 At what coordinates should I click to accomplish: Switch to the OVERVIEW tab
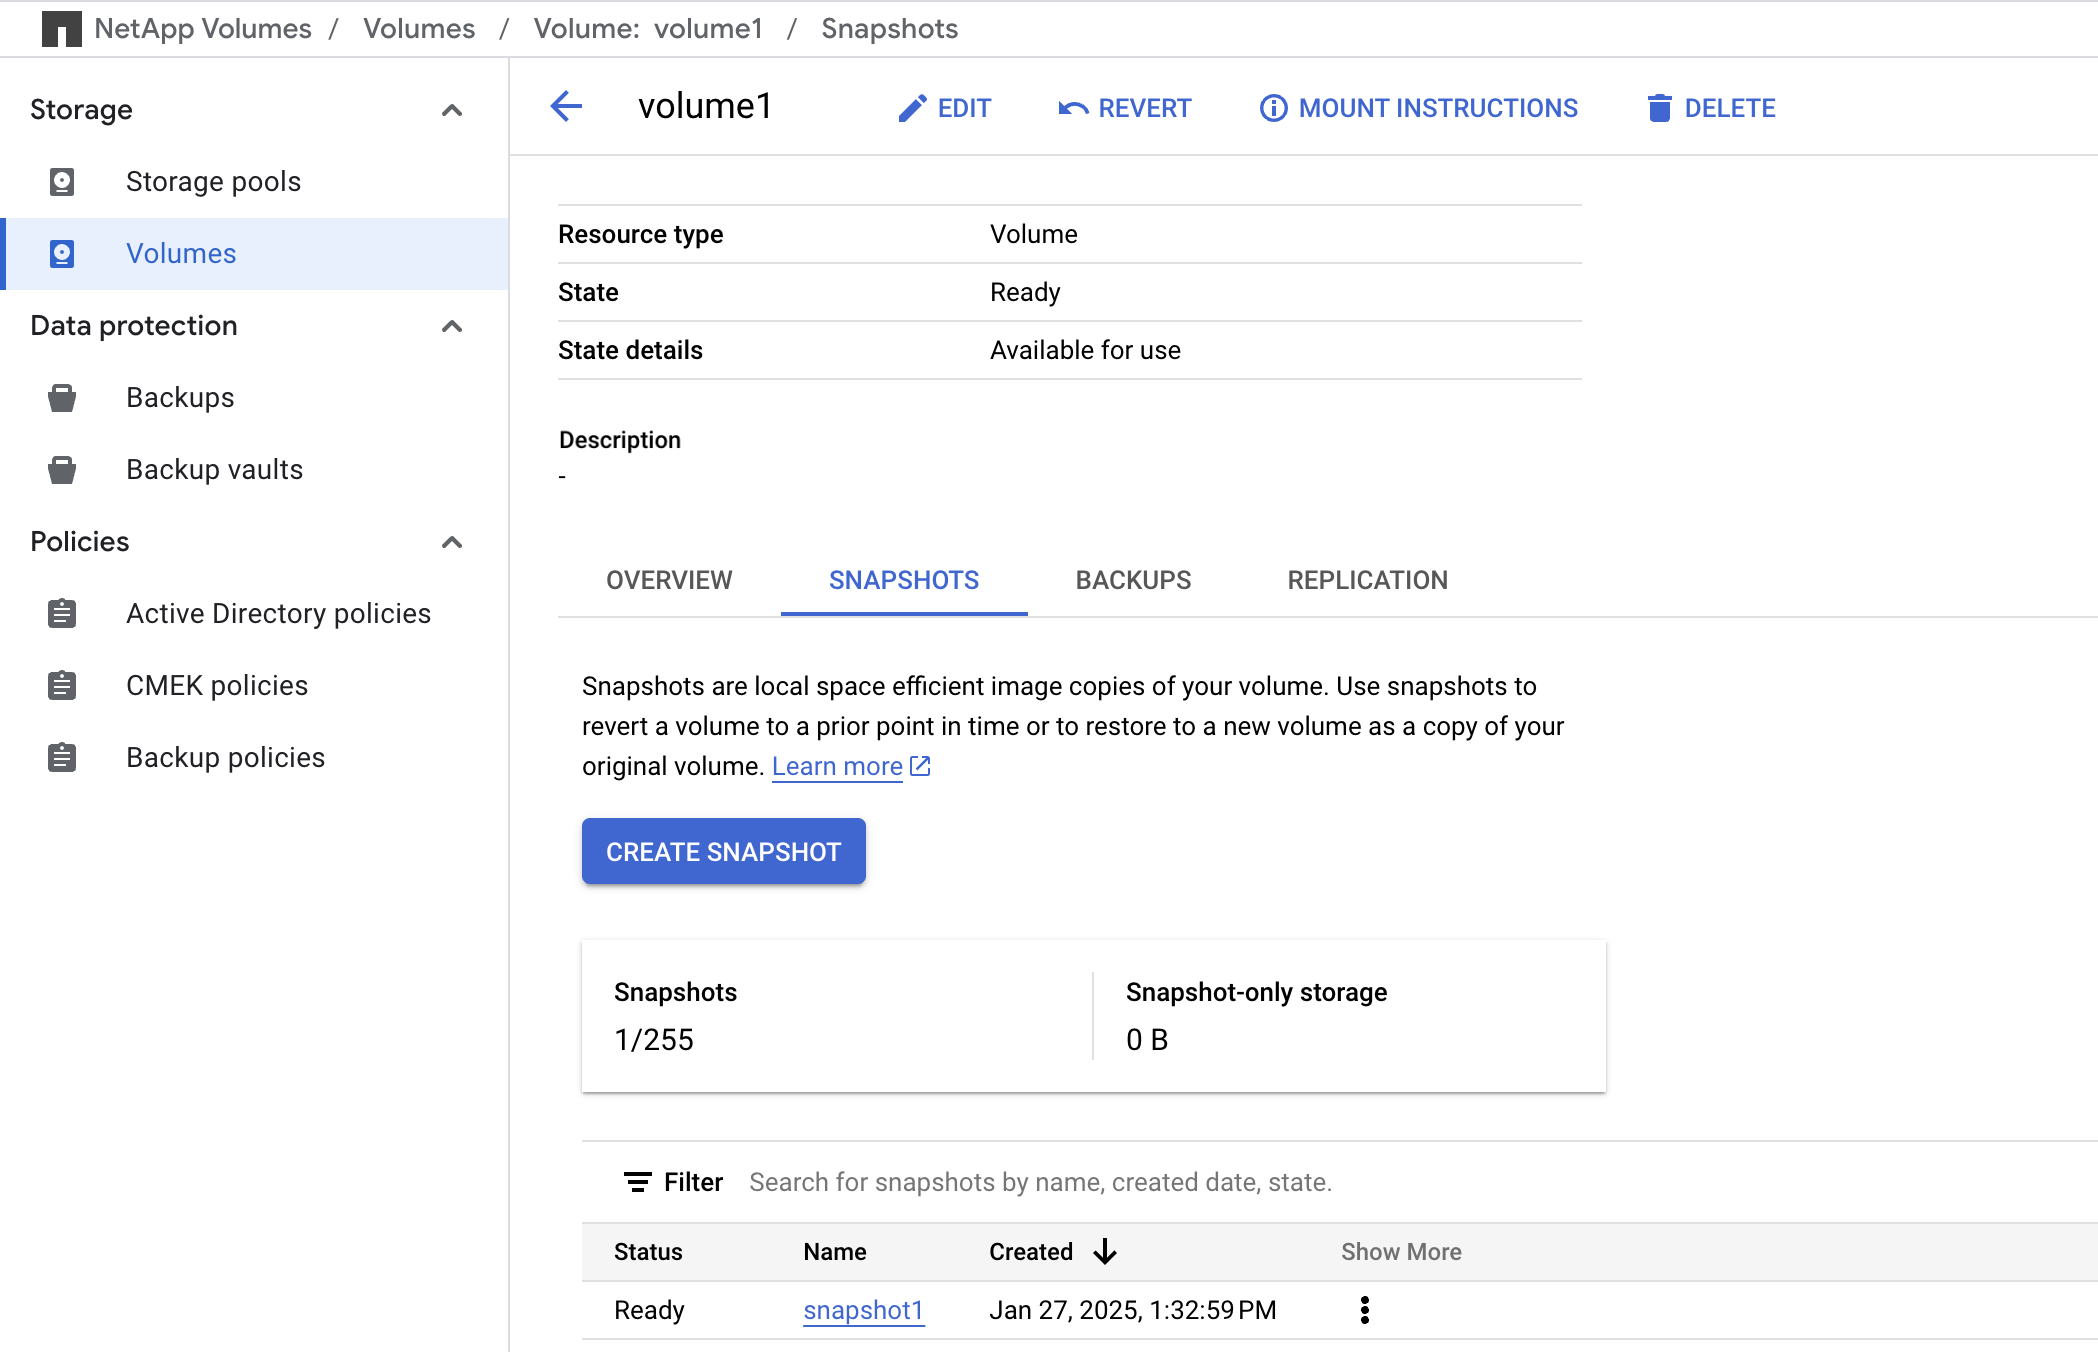tap(669, 580)
